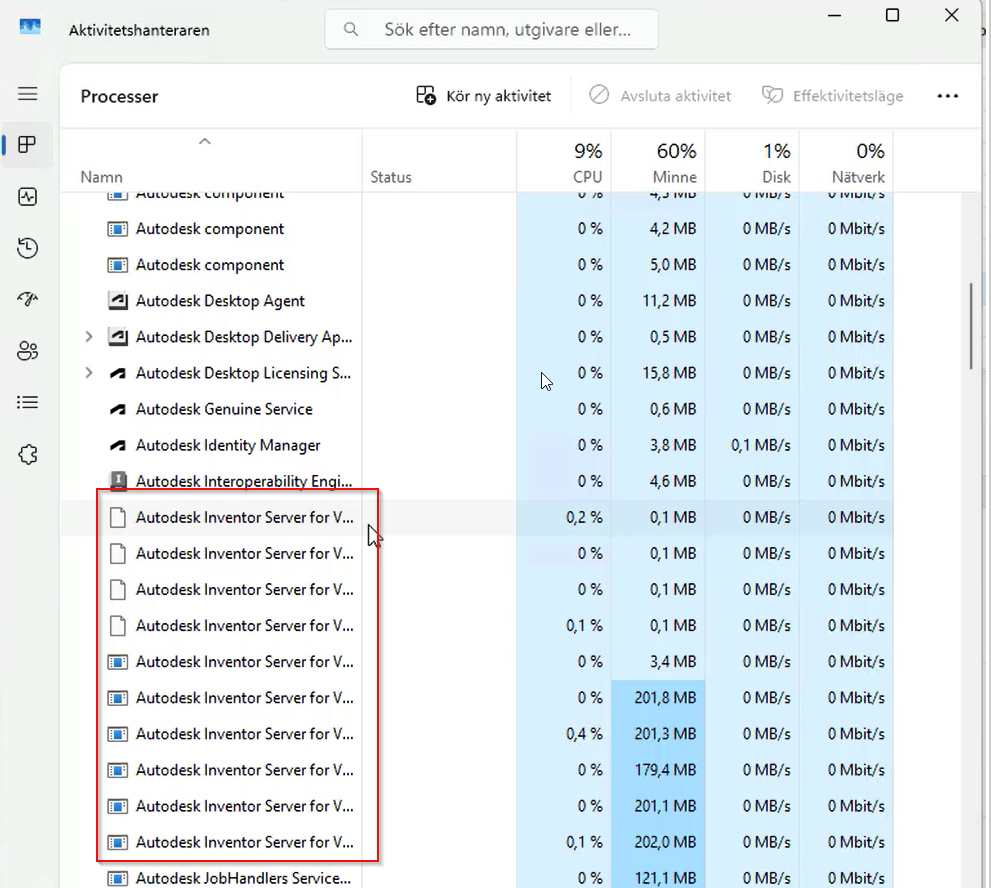
Task: Click the Autodesk Genuine Service icon
Action: [118, 410]
